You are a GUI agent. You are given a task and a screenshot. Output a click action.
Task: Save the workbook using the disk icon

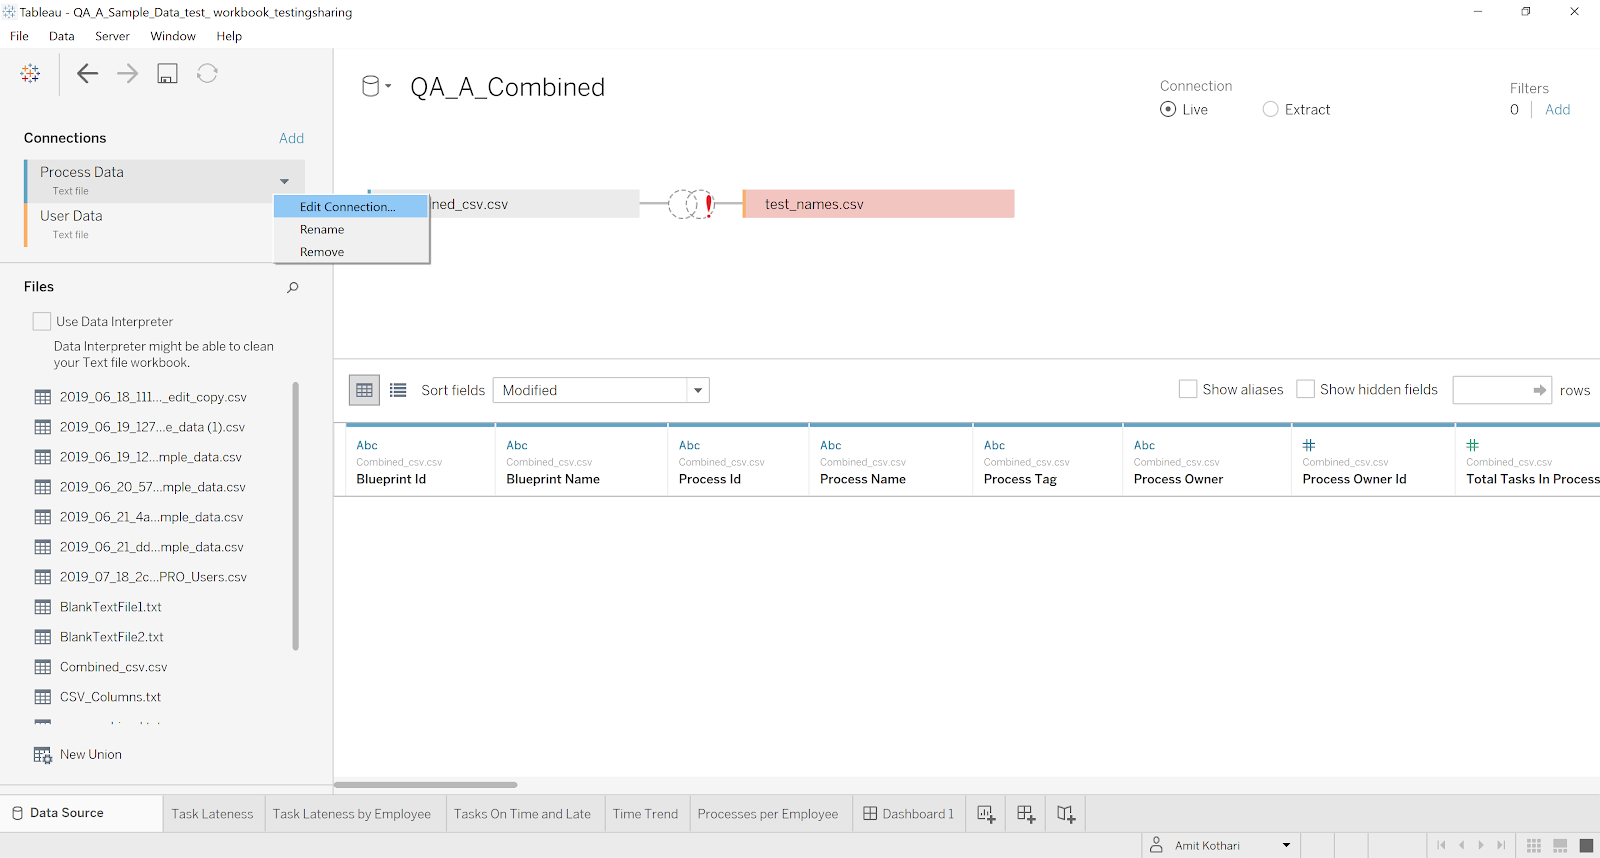click(167, 73)
